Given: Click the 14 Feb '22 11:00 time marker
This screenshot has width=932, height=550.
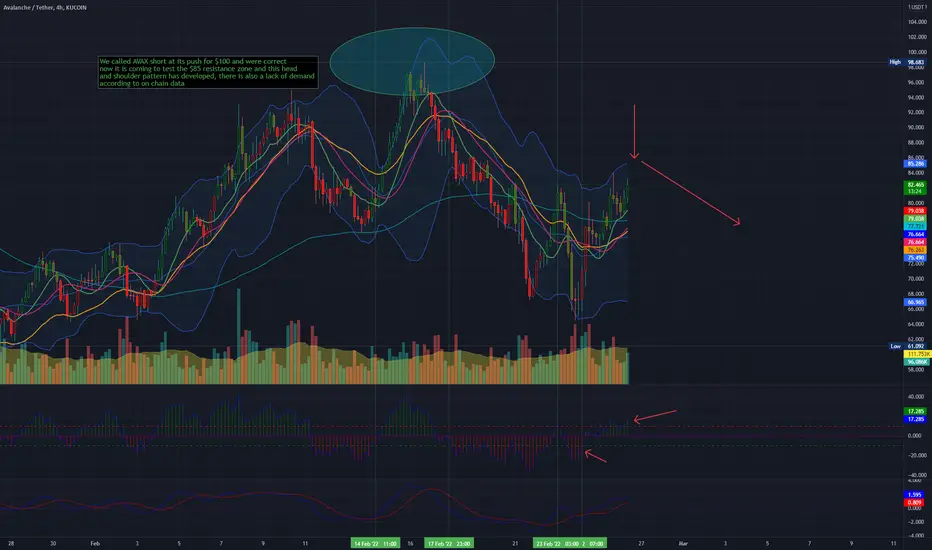Looking at the screenshot, I should [374, 543].
